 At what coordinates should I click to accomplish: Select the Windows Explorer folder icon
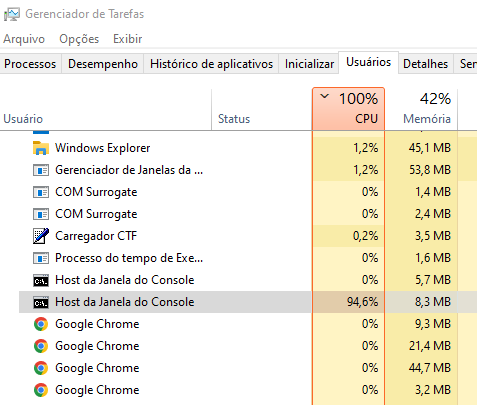tap(41, 148)
